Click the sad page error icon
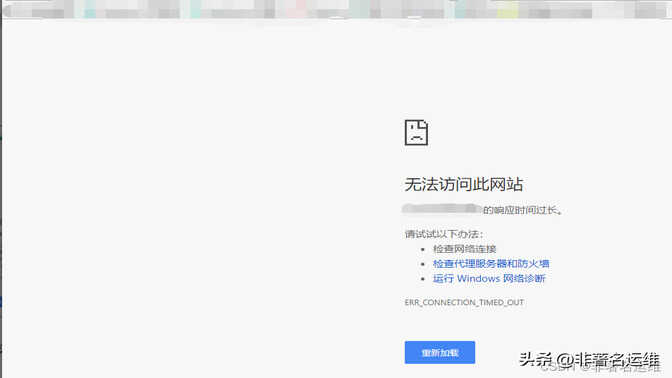 pos(416,132)
